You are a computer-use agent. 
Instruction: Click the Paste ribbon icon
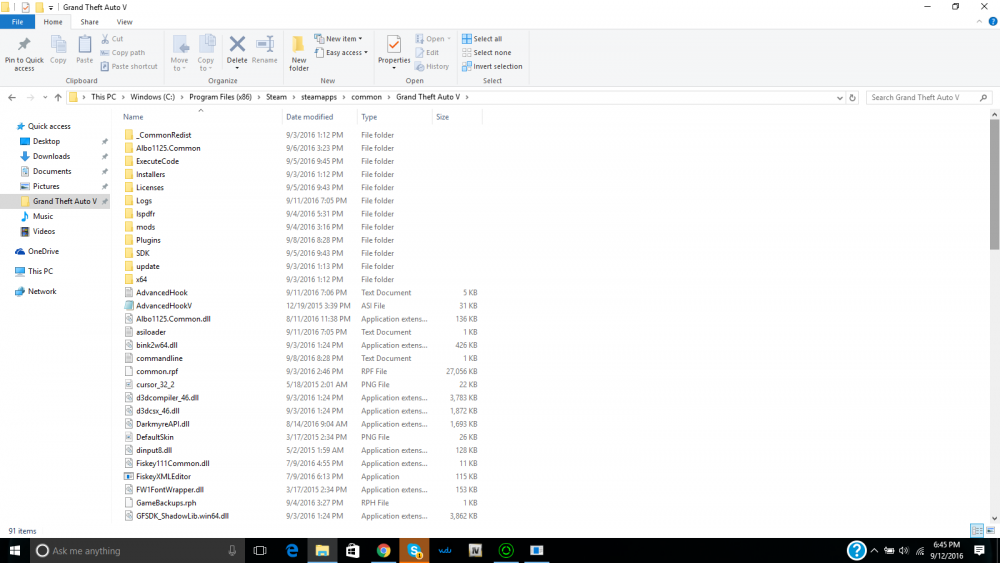point(84,45)
